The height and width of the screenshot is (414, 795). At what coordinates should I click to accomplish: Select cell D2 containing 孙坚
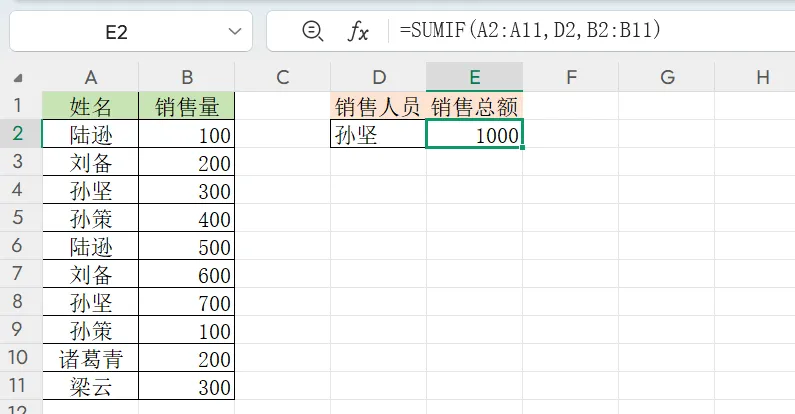pyautogui.click(x=378, y=134)
